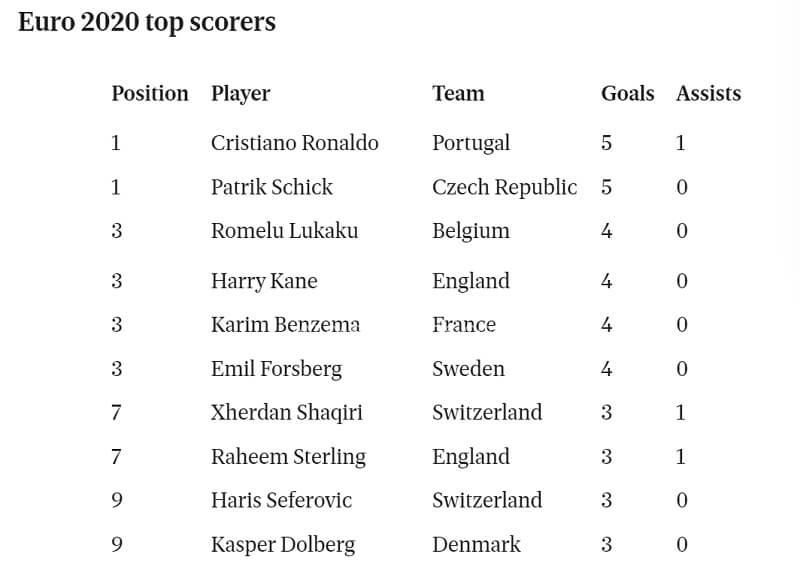The width and height of the screenshot is (800, 566).
Task: Click the Emil Forsberg row name
Action: [276, 369]
